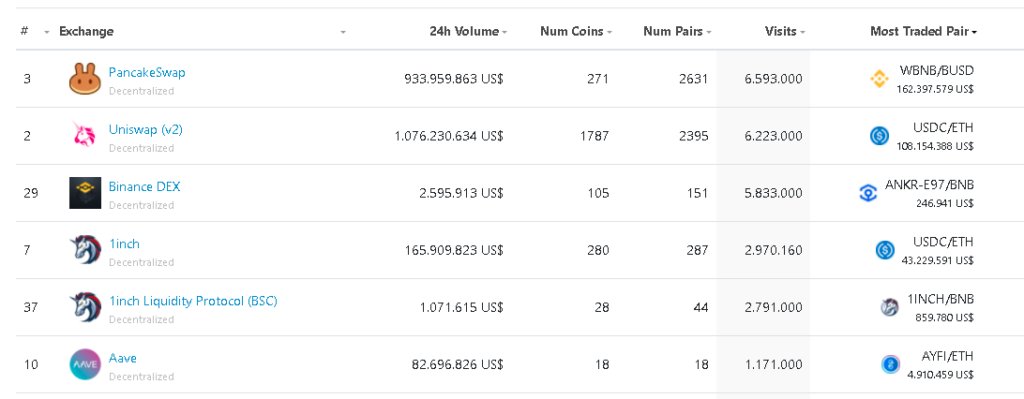
Task: Open the Uniswap (v2) exchange link
Action: pos(146,129)
